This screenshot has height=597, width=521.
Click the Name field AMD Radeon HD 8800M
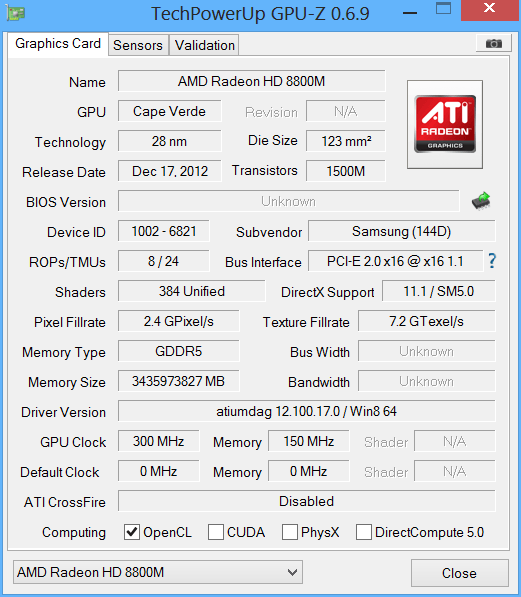pyautogui.click(x=252, y=81)
